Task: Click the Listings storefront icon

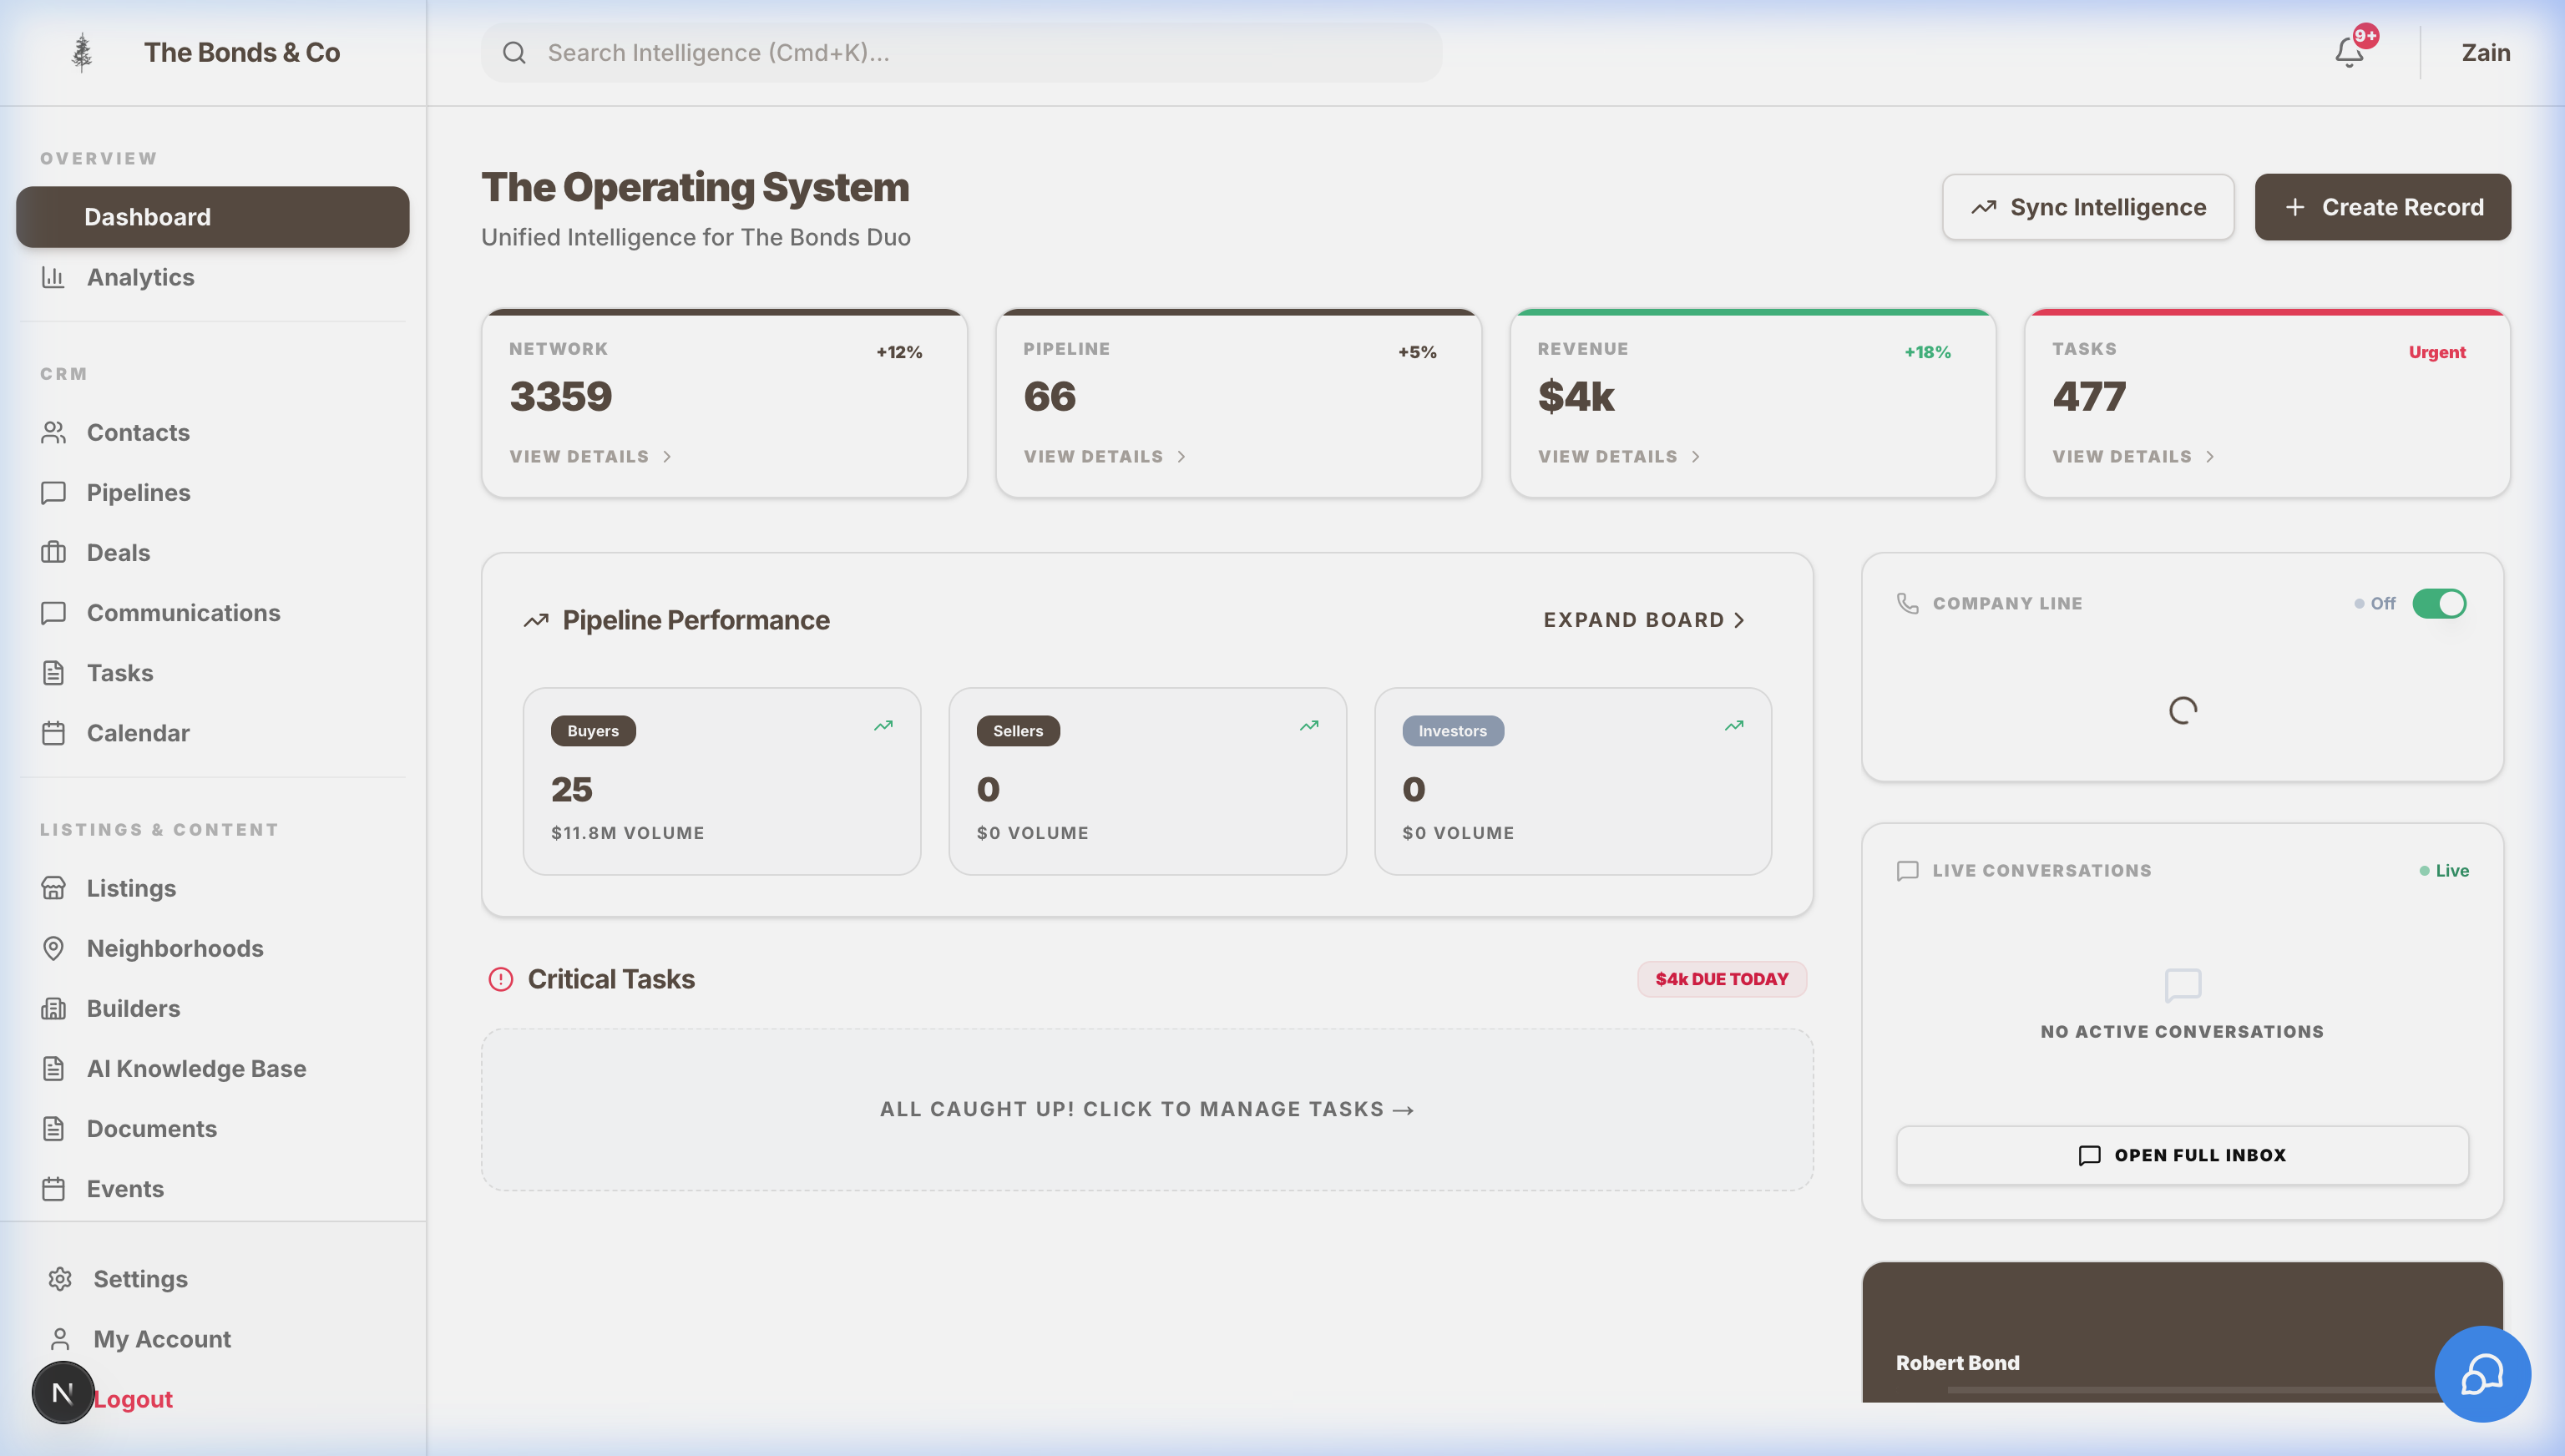Action: click(x=53, y=888)
